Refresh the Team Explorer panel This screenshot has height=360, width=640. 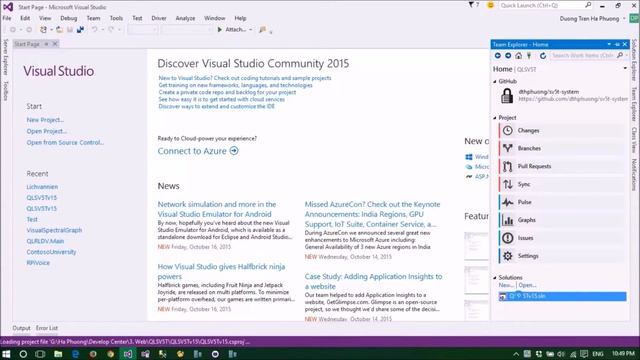tap(543, 56)
